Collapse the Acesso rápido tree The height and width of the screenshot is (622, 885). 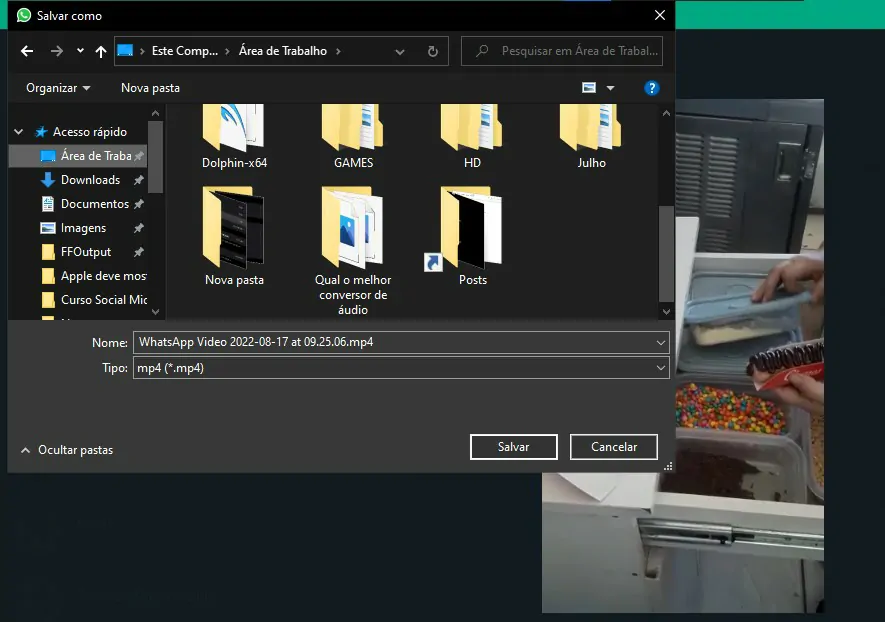pos(19,132)
